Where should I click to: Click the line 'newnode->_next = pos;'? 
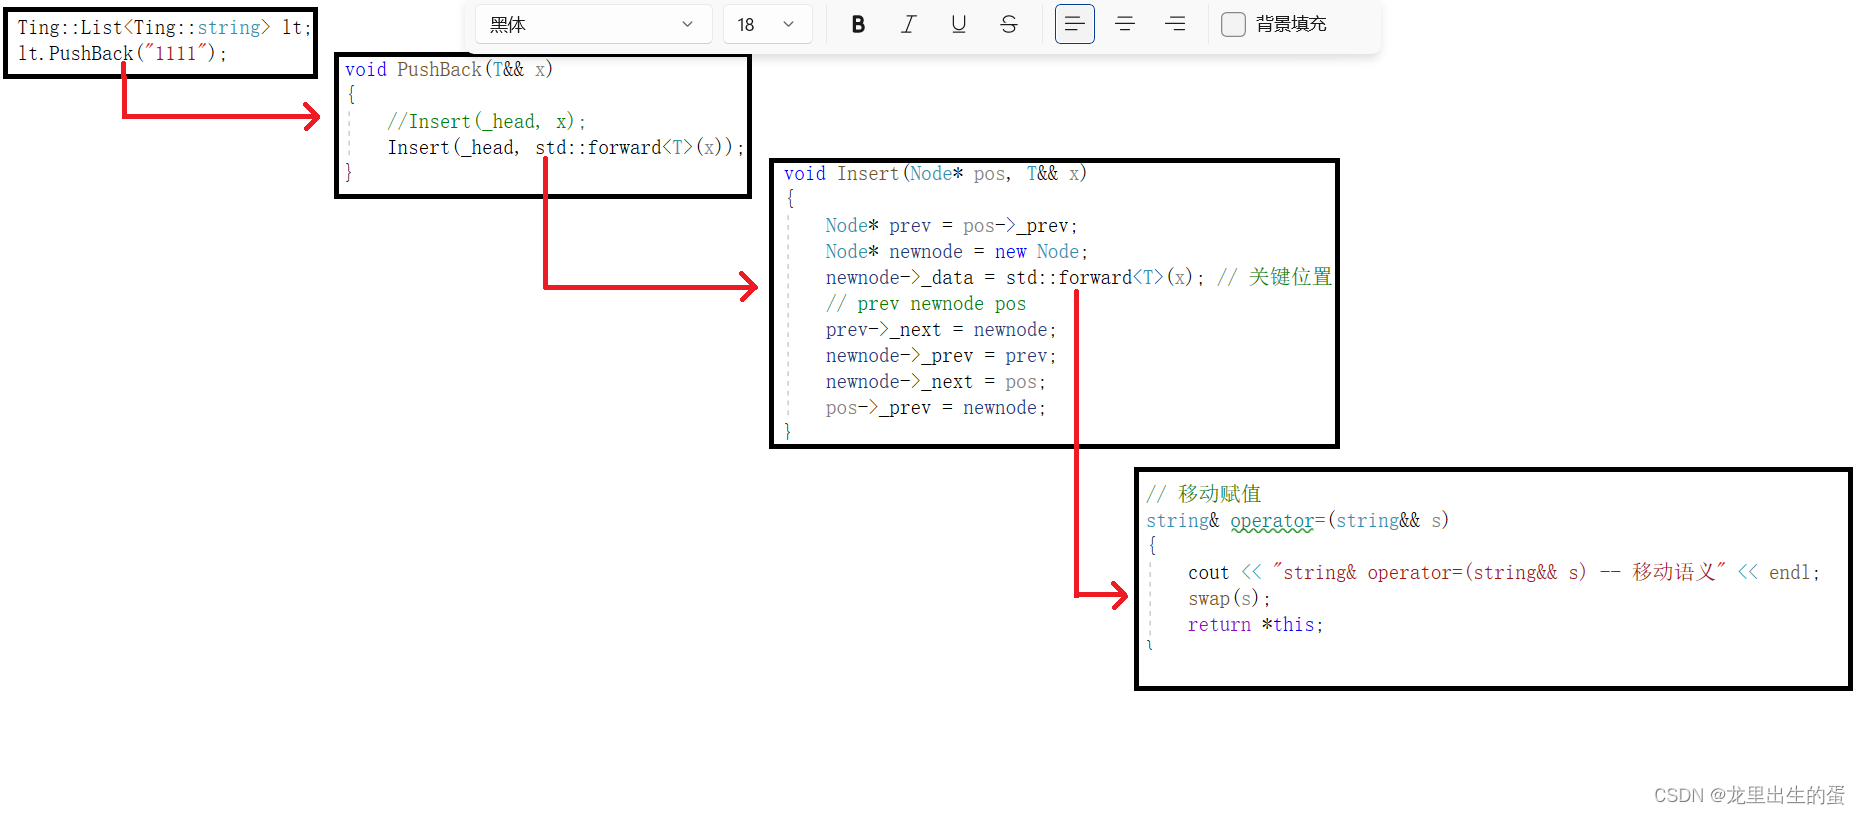pos(935,382)
